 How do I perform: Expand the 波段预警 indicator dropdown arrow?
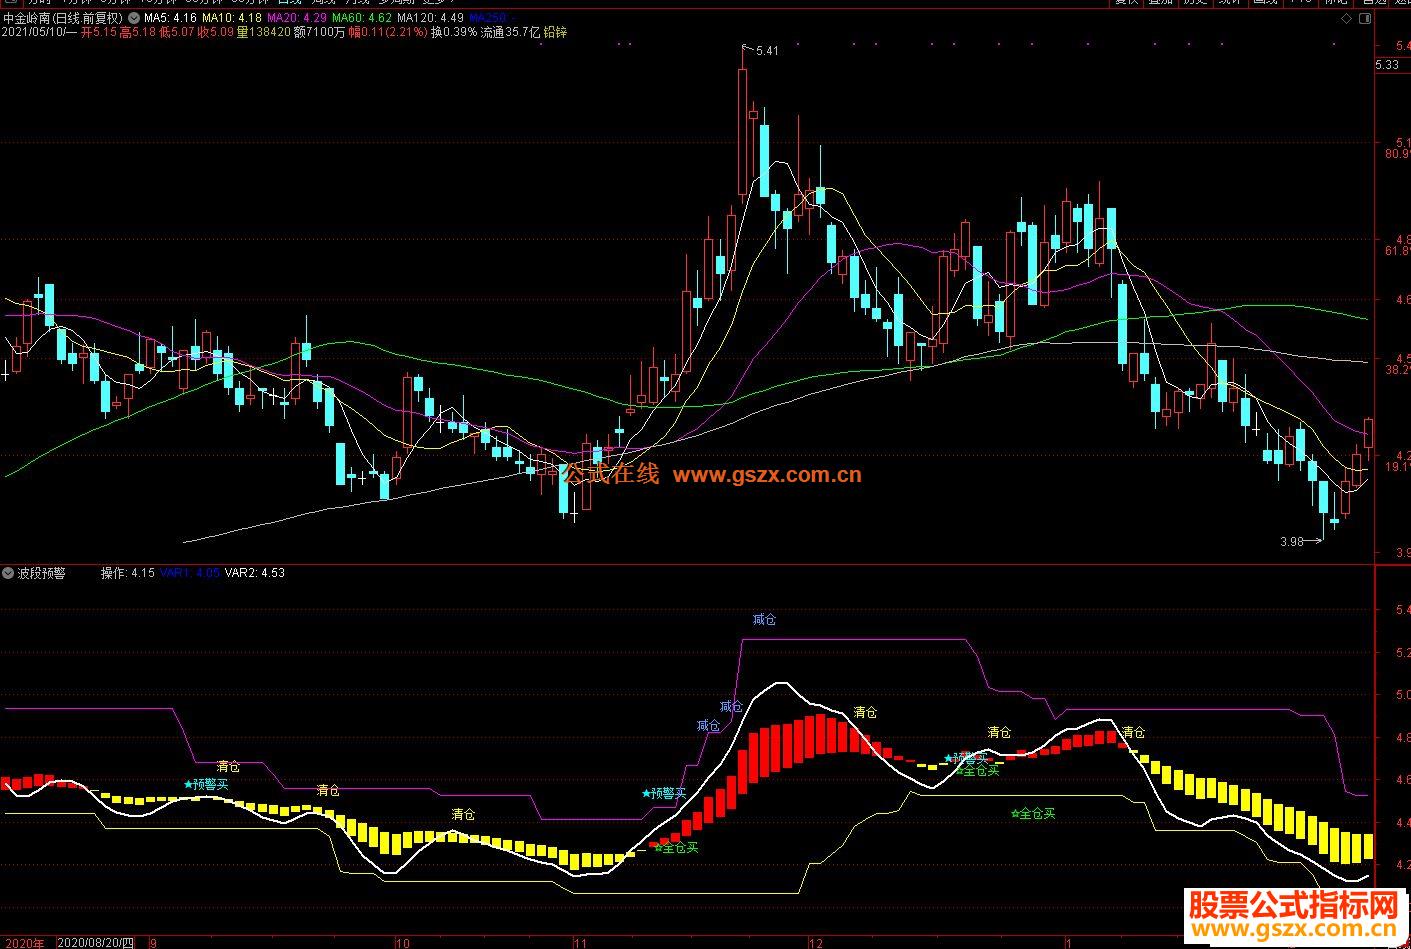click(8, 573)
